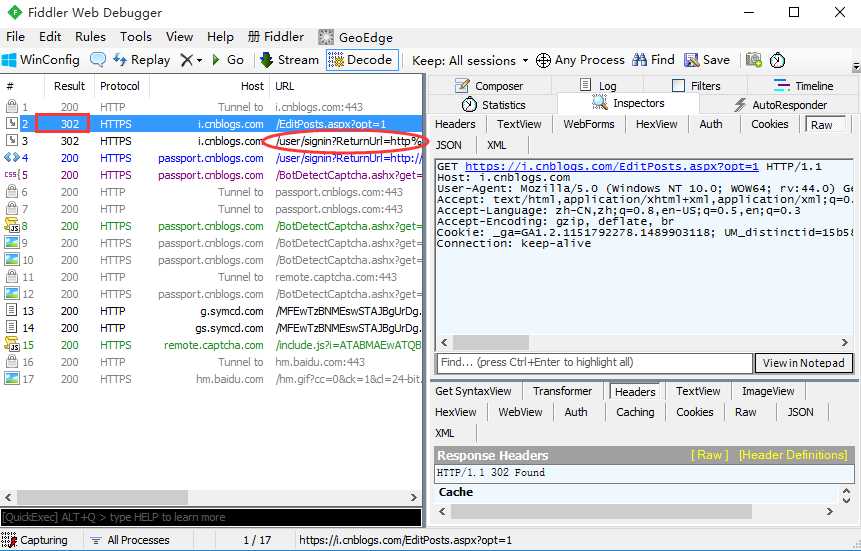Click session 17 image icon
Screen dimensions: 861x551
pyautogui.click(x=12, y=379)
